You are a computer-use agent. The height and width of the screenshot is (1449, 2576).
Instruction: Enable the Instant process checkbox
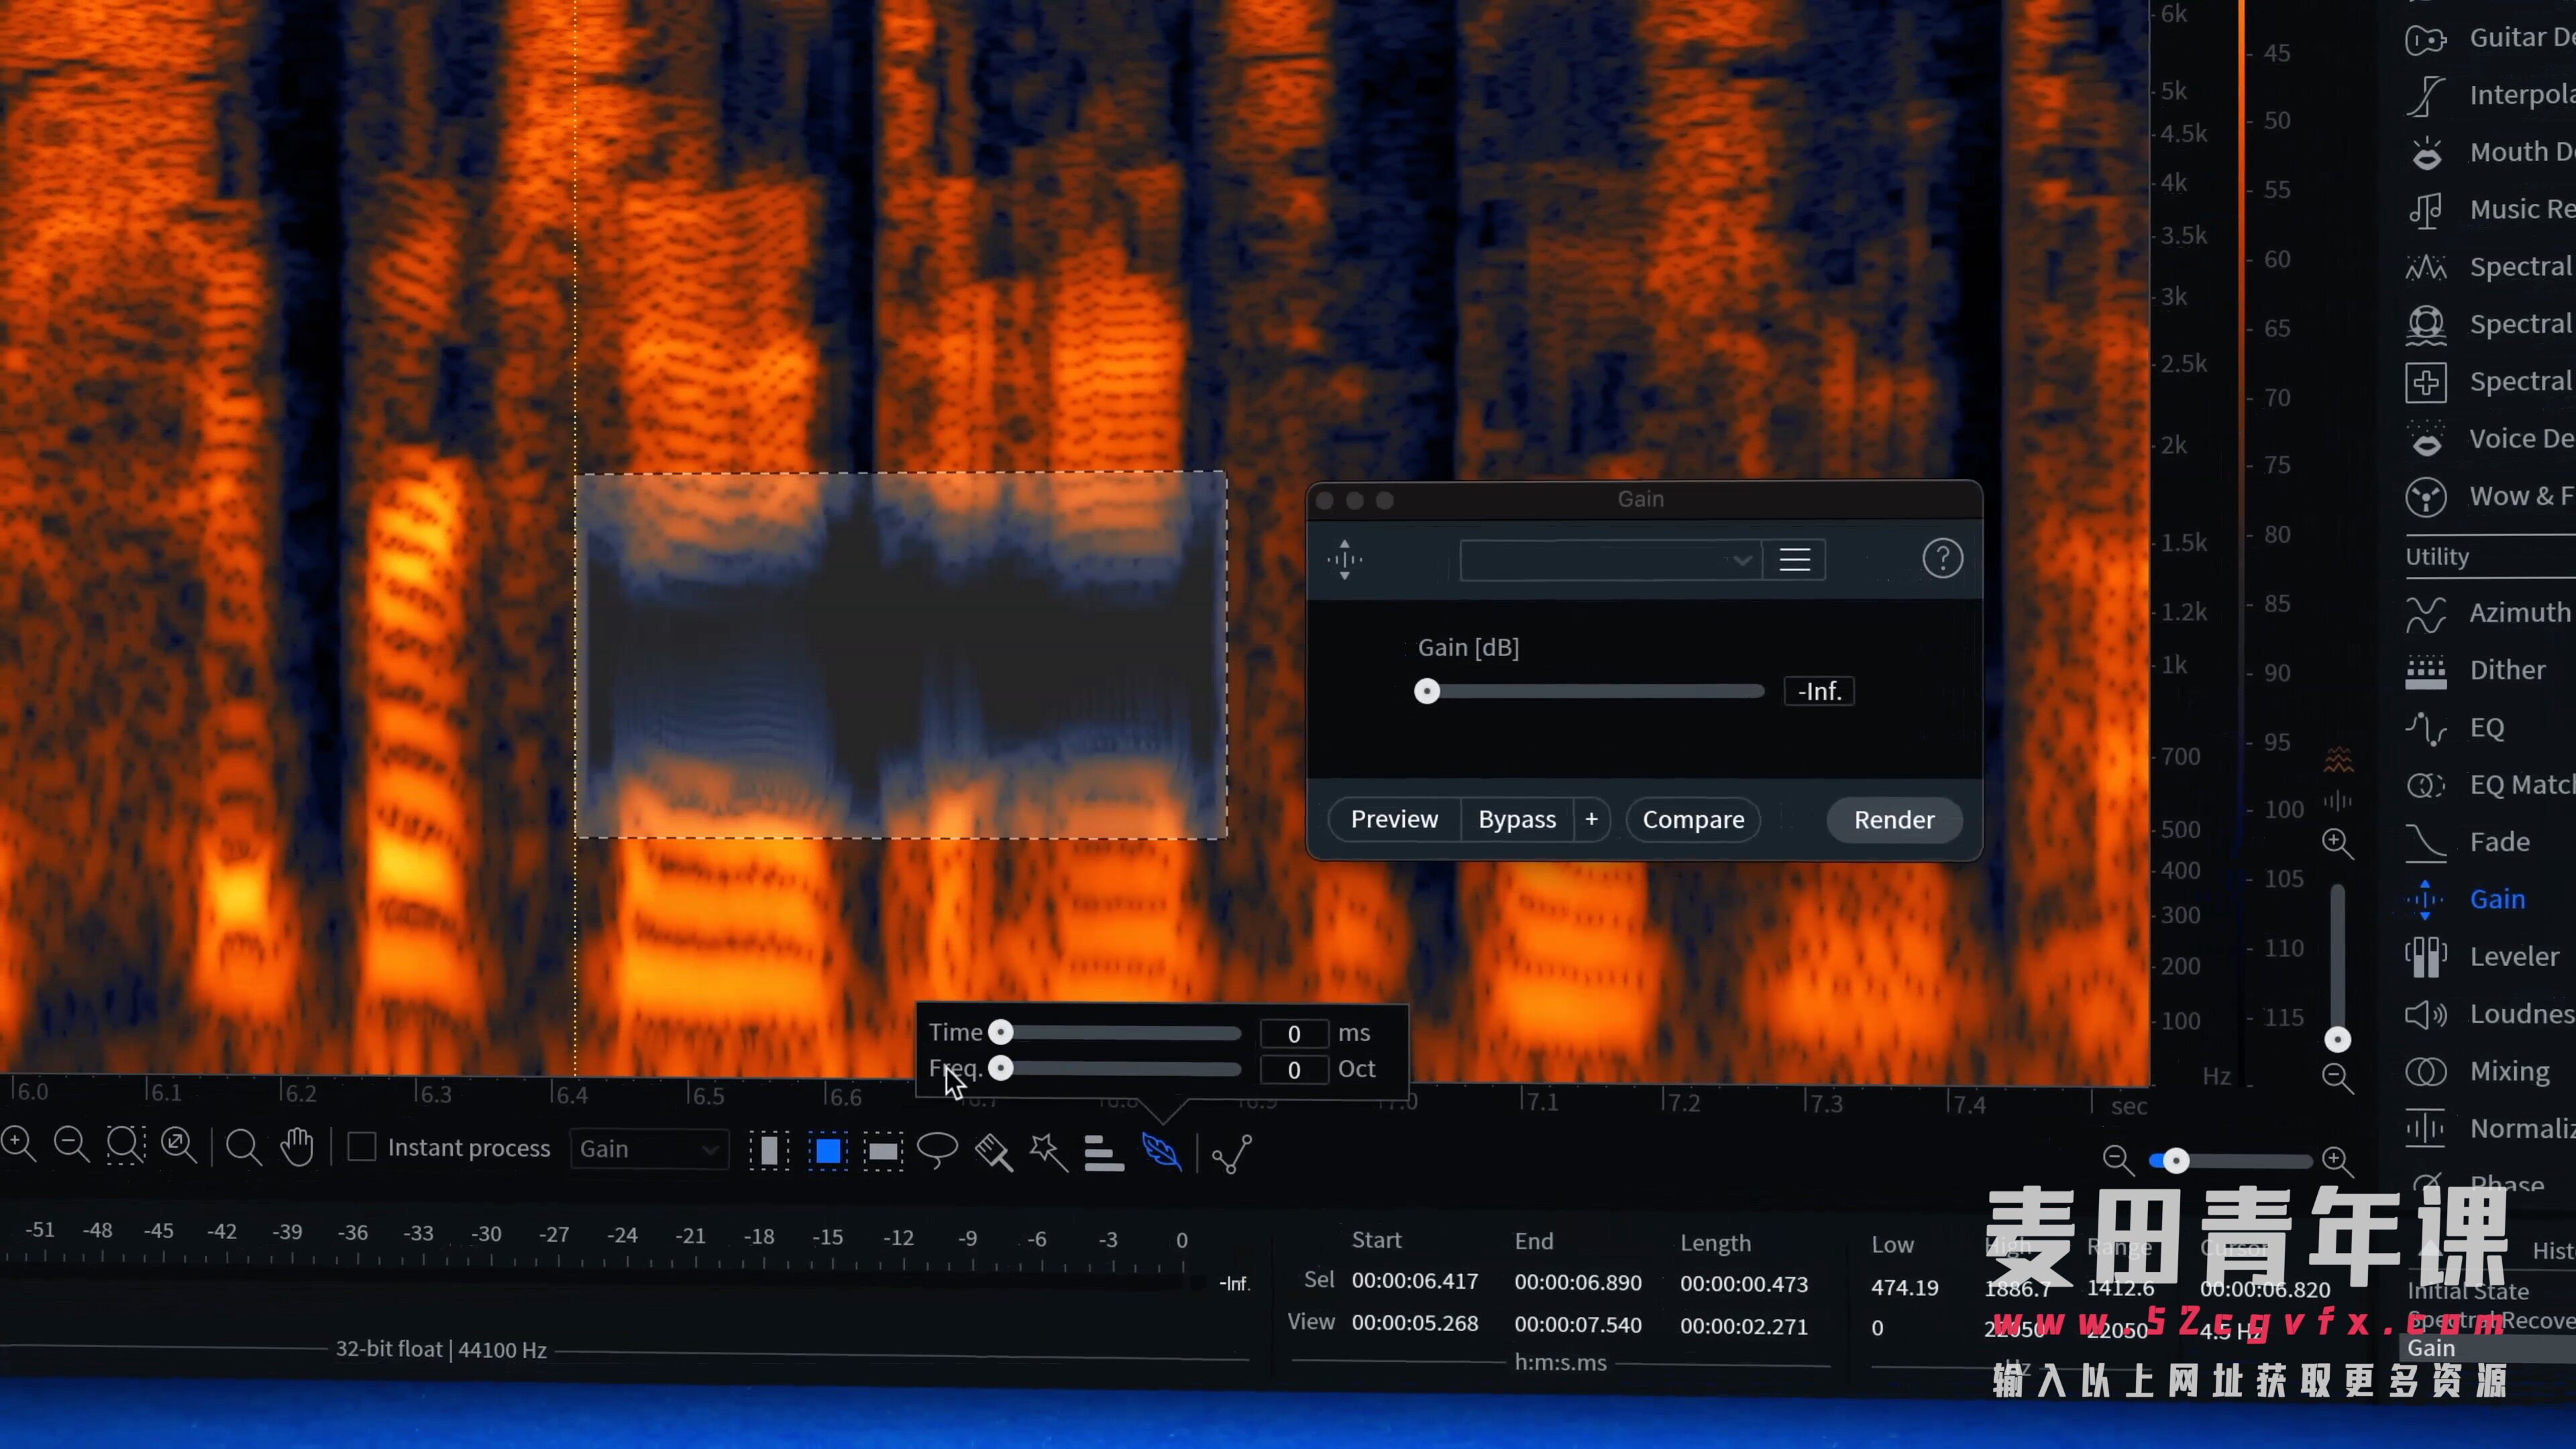point(362,1147)
